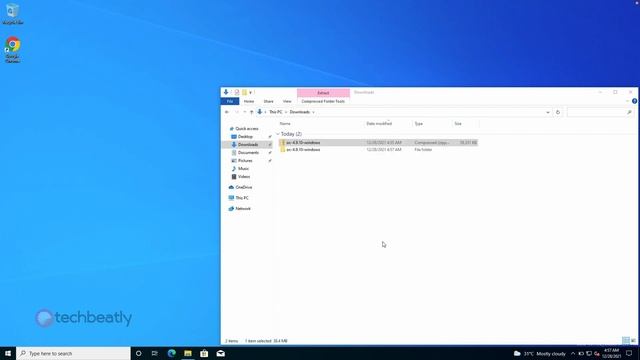The width and height of the screenshot is (640, 360).
Task: Open the weather widget on taskbar
Action: [540, 353]
